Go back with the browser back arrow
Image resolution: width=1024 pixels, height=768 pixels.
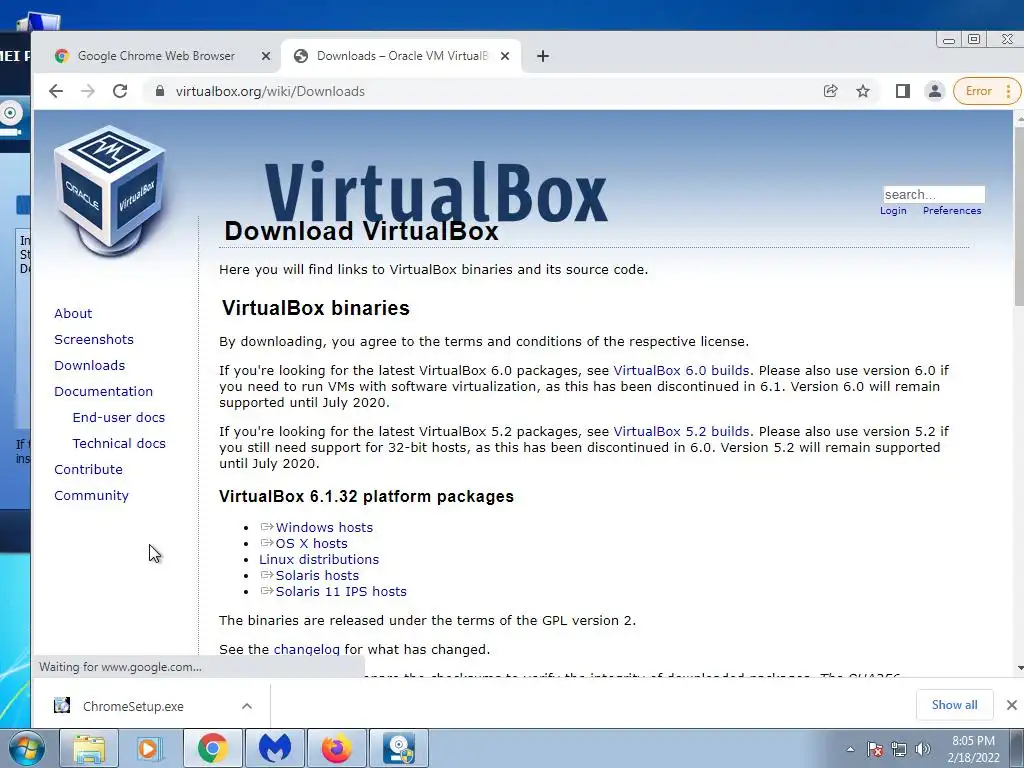tap(56, 91)
